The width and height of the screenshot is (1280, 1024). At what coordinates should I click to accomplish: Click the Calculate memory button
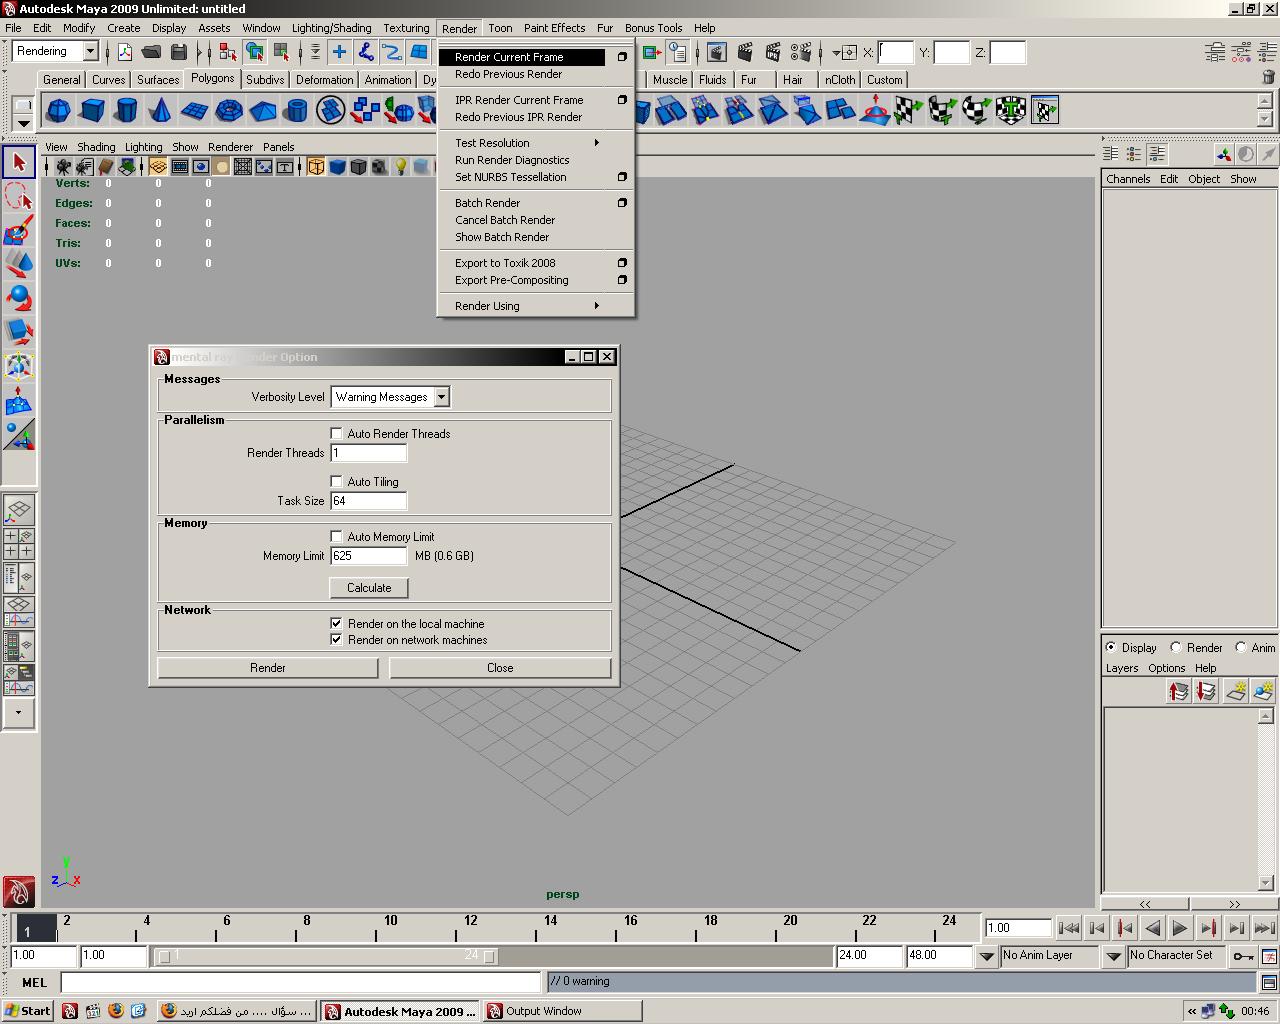click(x=369, y=588)
